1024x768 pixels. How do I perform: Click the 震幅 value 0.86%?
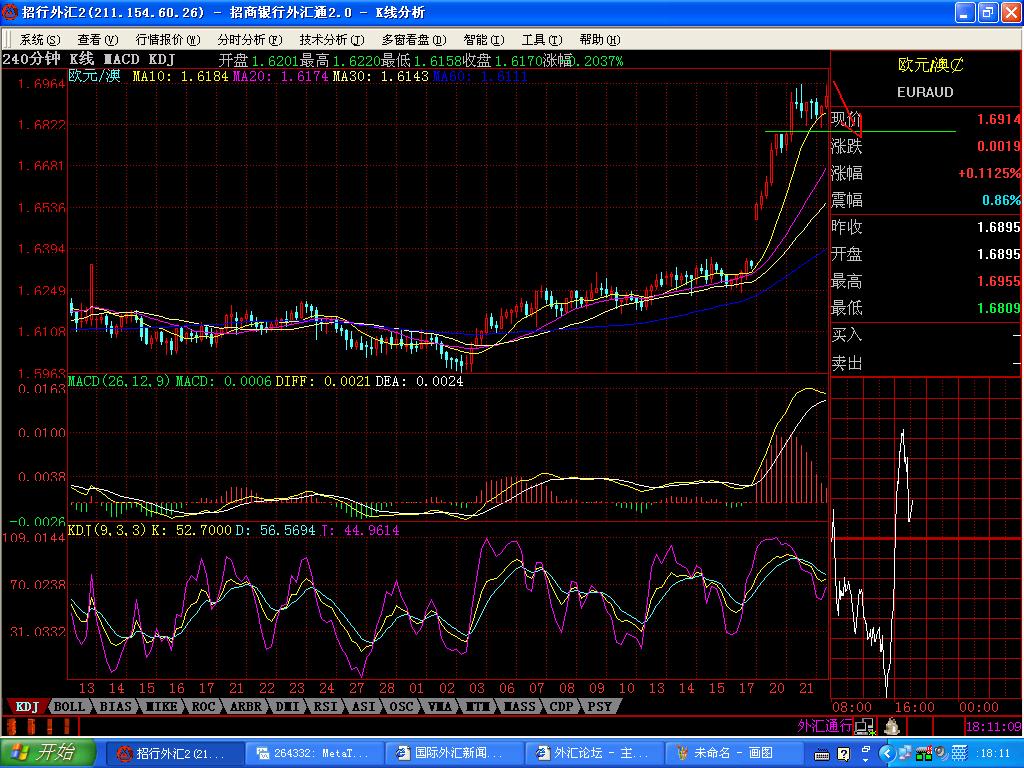pos(1000,200)
